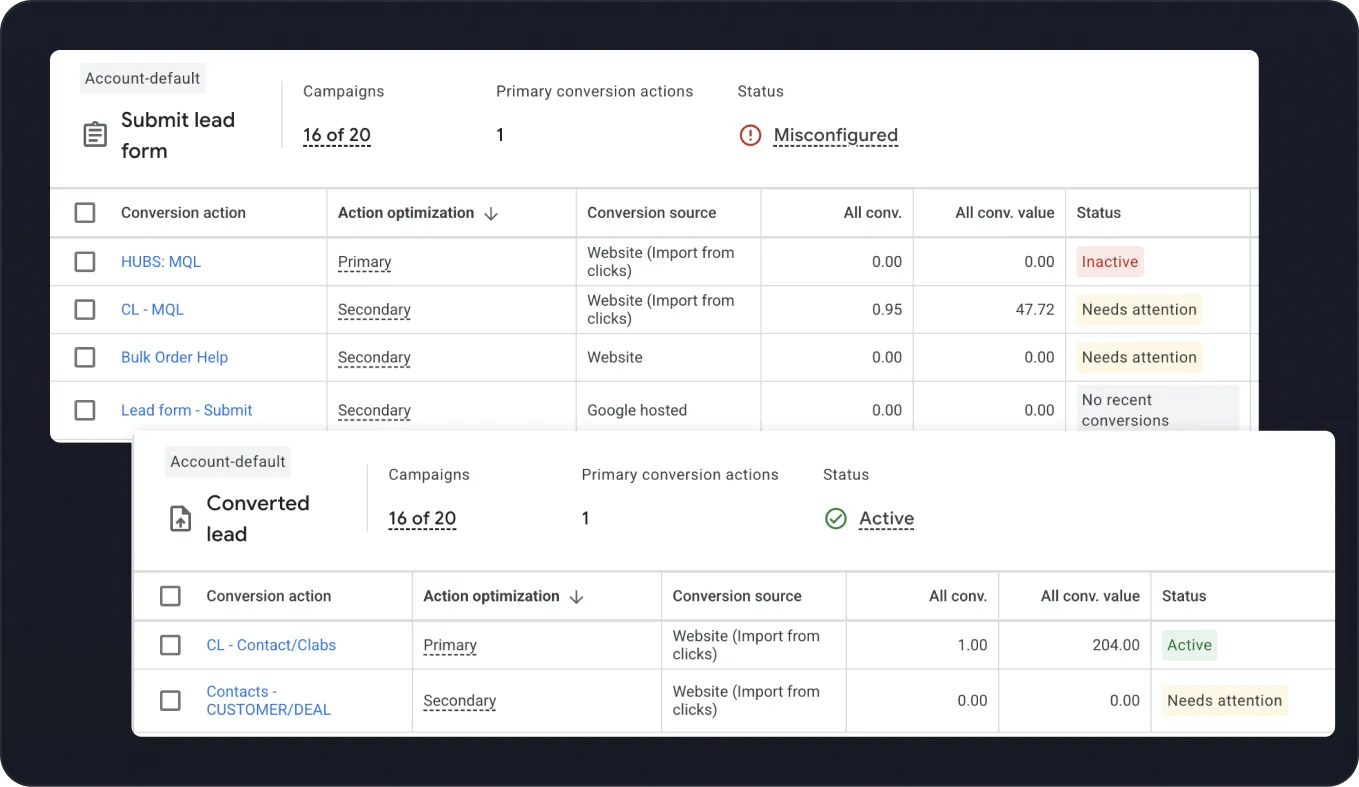1359x787 pixels.
Task: Click the 47.72 conversion value cell
Action: 1035,310
